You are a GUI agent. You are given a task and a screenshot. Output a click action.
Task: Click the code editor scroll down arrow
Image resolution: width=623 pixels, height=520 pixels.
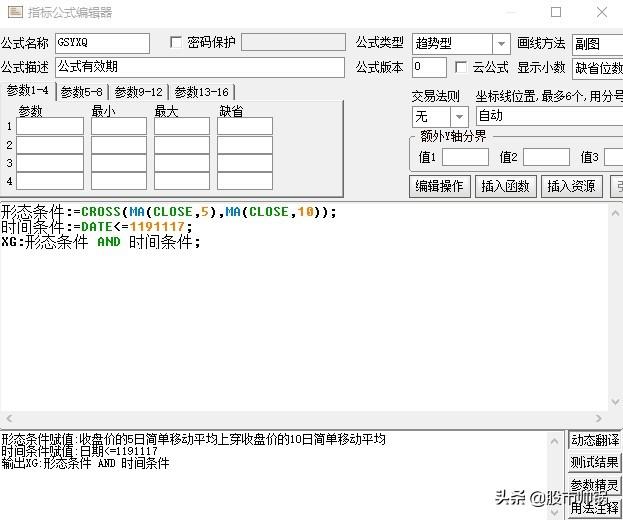tap(615, 401)
